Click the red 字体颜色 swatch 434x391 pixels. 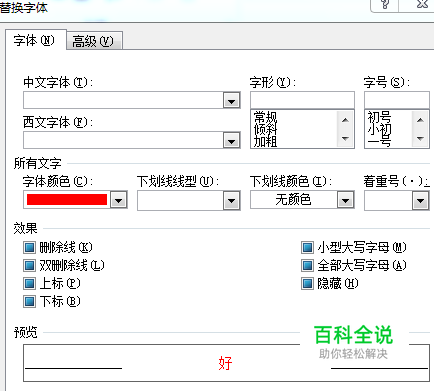67,200
